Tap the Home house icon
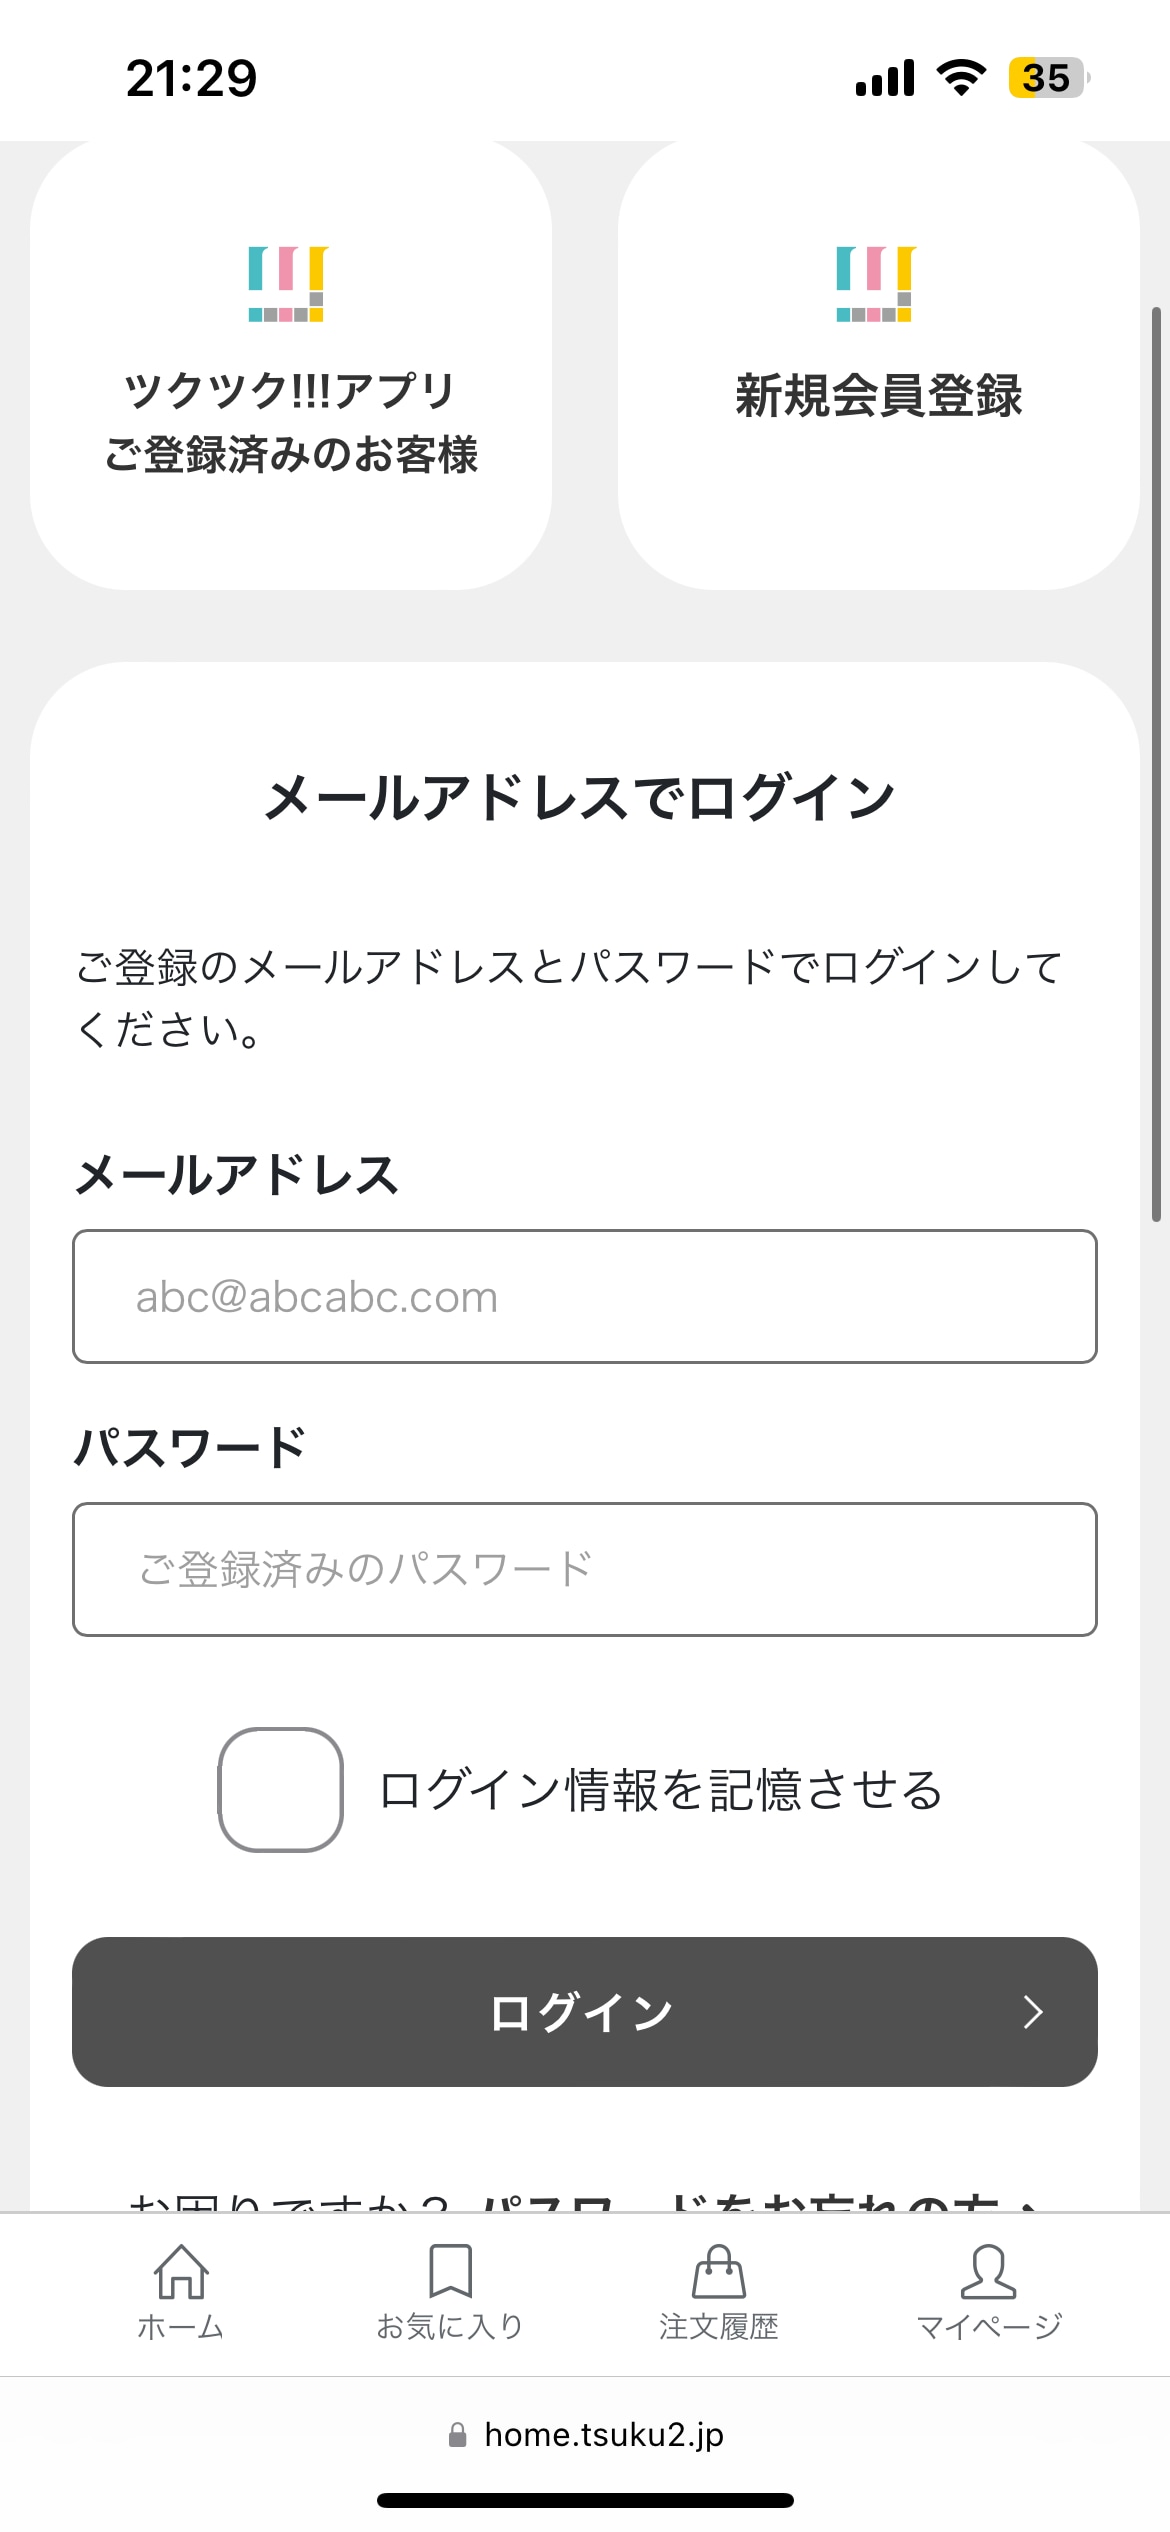Image resolution: width=1170 pixels, height=2532 pixels. point(181,2272)
